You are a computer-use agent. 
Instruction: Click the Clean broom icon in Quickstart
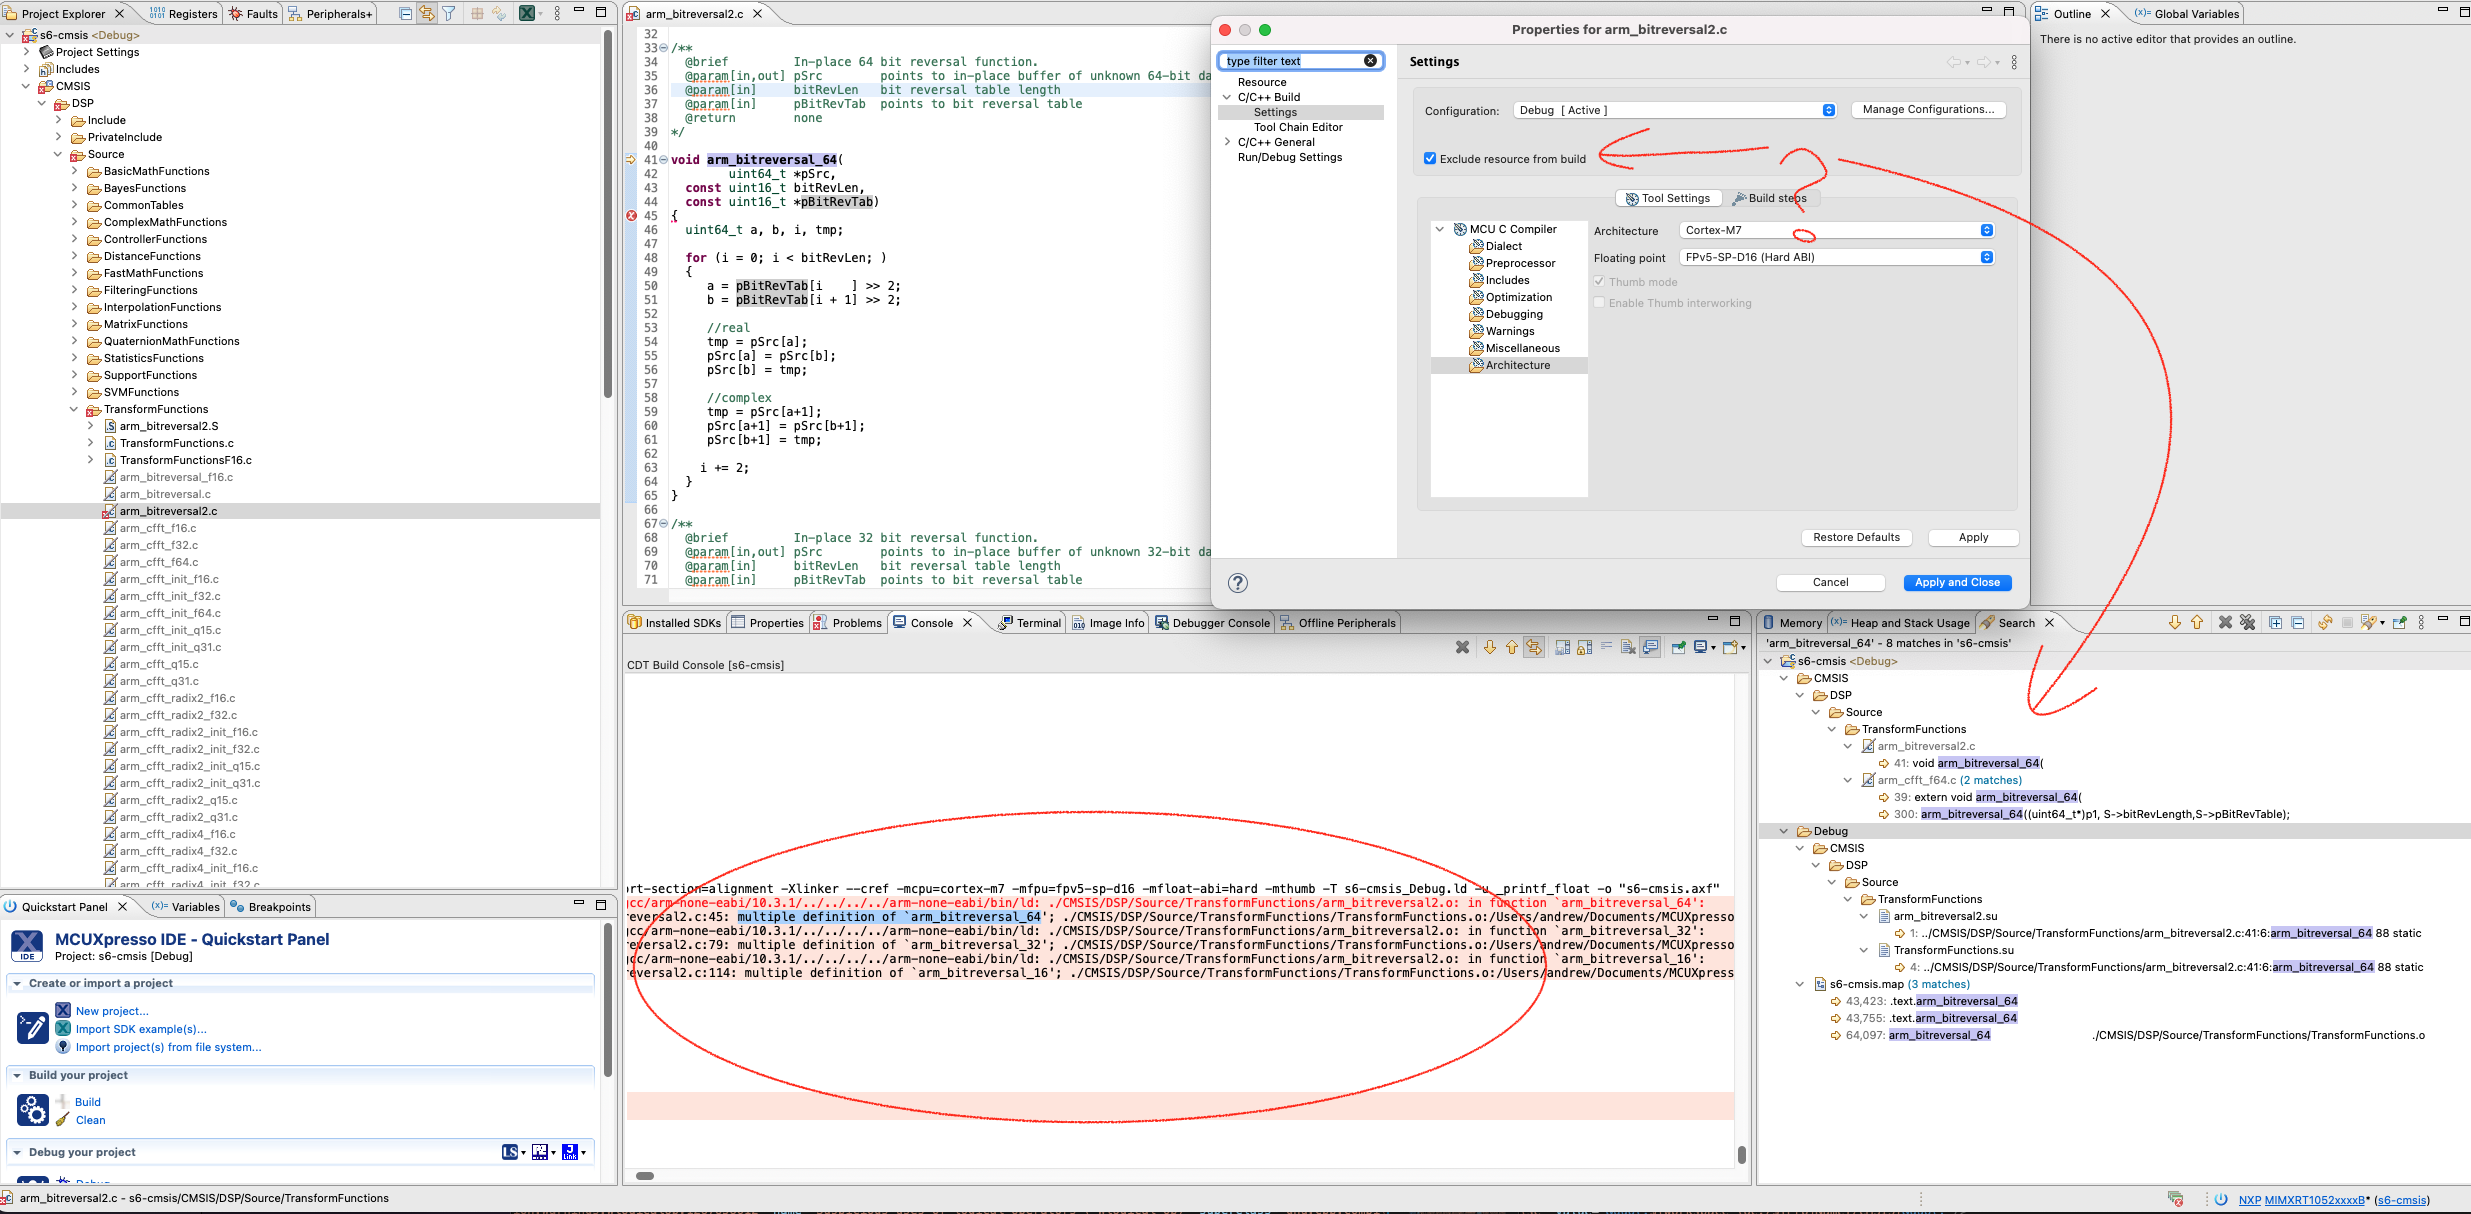pos(62,1120)
